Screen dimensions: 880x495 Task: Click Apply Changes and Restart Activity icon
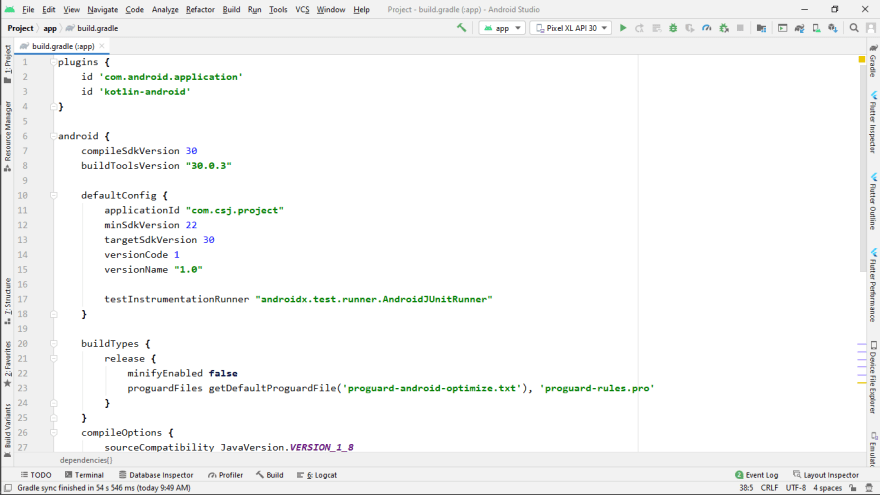coord(639,28)
